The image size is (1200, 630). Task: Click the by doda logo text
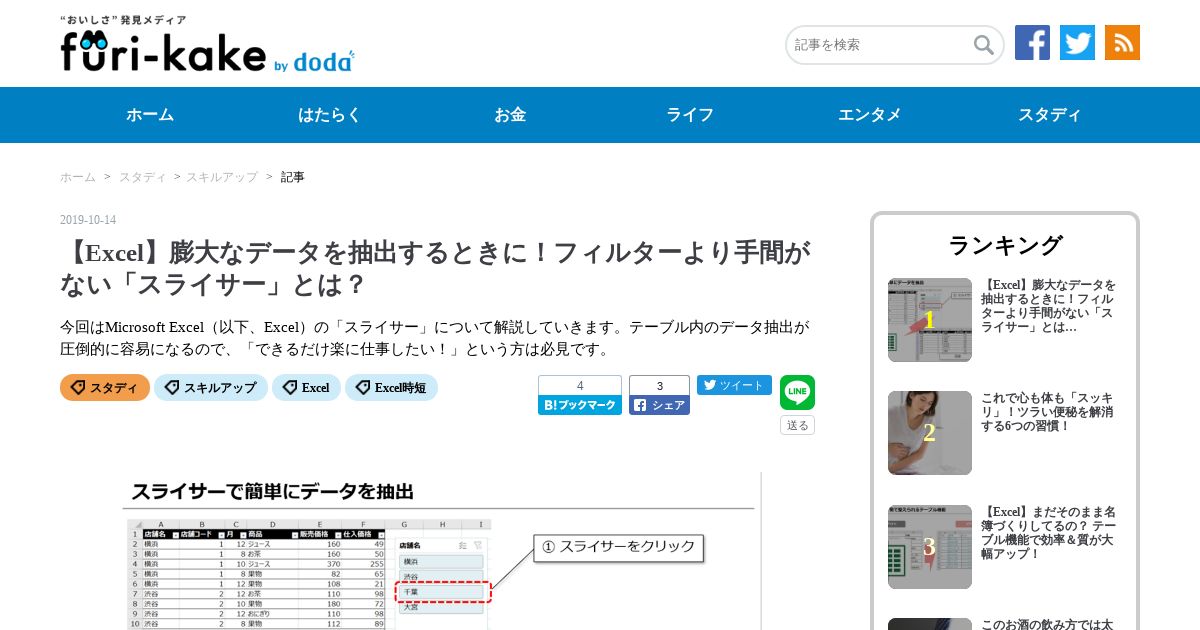pyautogui.click(x=313, y=63)
